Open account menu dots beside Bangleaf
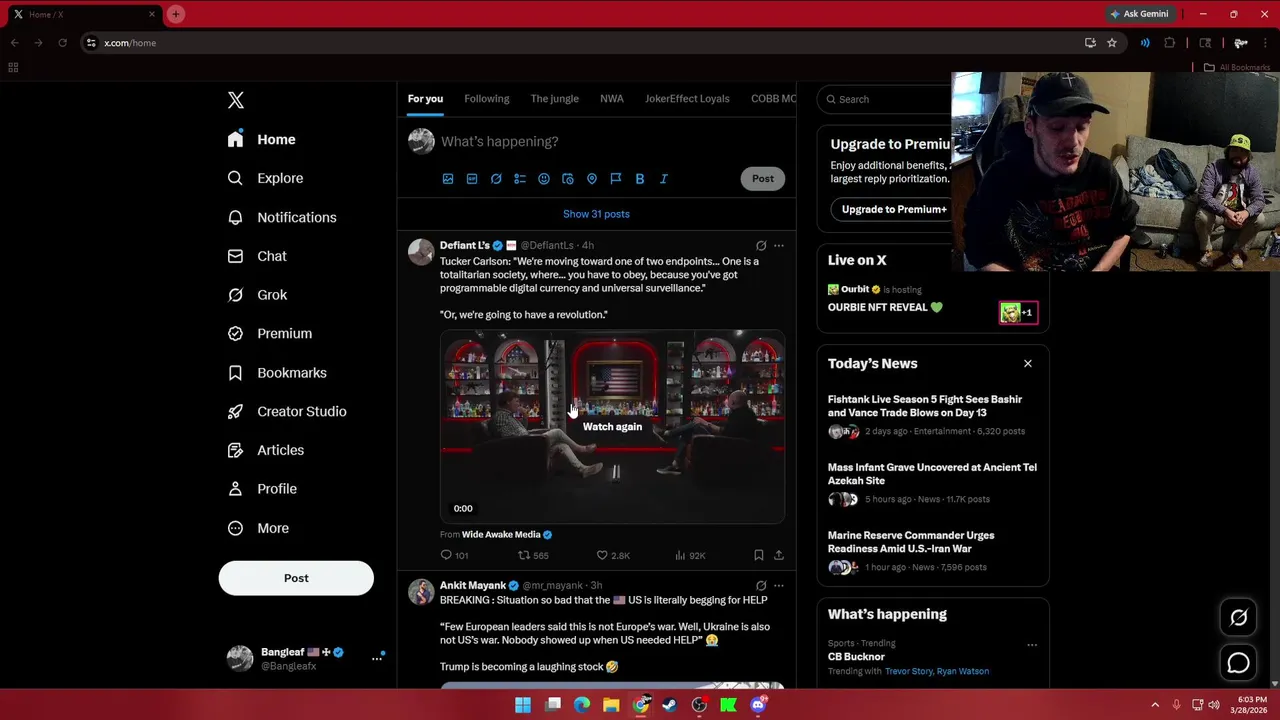This screenshot has width=1280, height=720. point(377,658)
